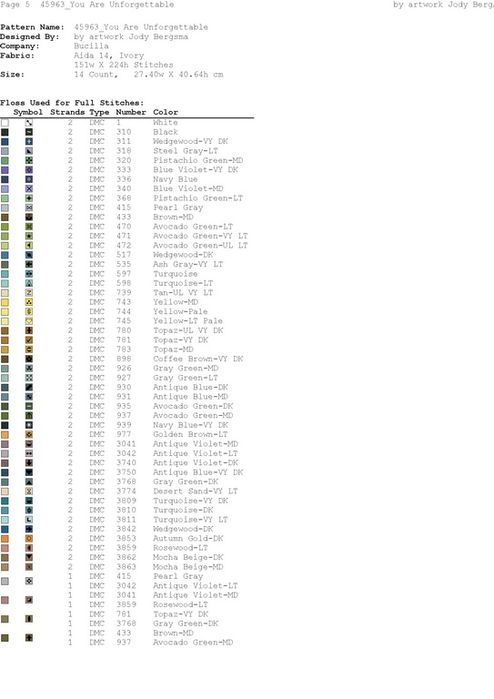
Task: Click the fabric text 'Aida 14, Ivory'
Action: (x=109, y=56)
